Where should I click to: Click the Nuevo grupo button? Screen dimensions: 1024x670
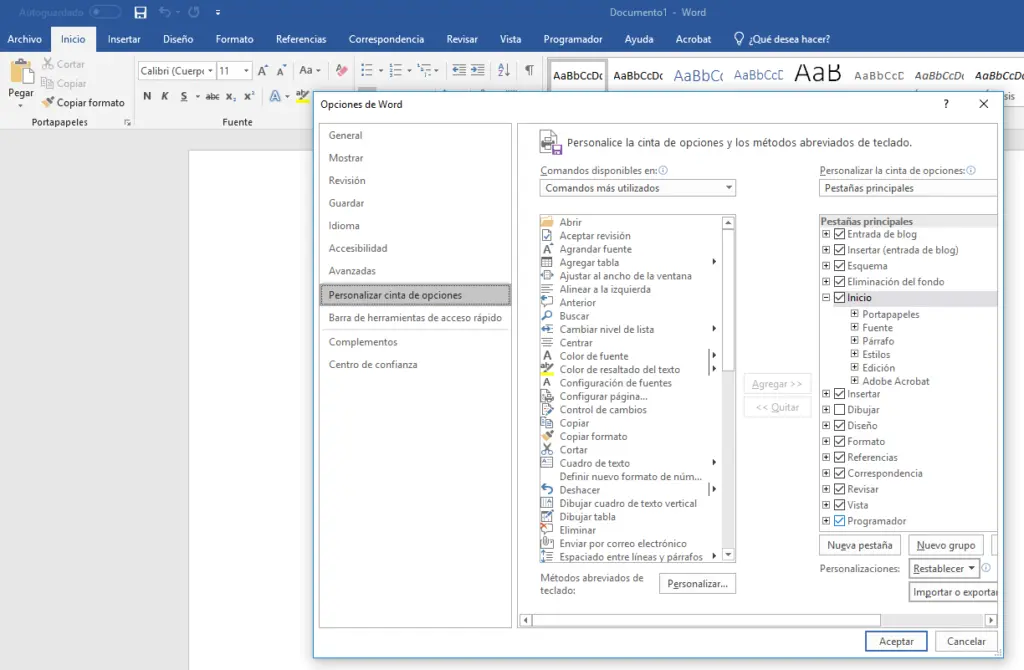[946, 545]
